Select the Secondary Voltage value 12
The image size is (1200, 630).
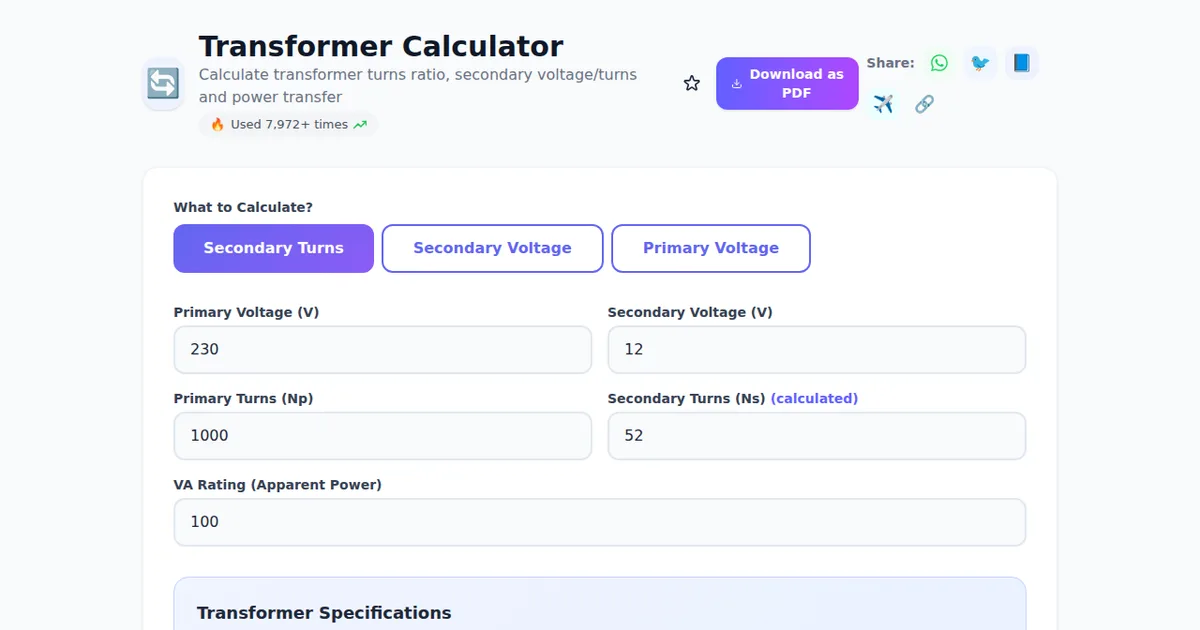click(x=817, y=349)
